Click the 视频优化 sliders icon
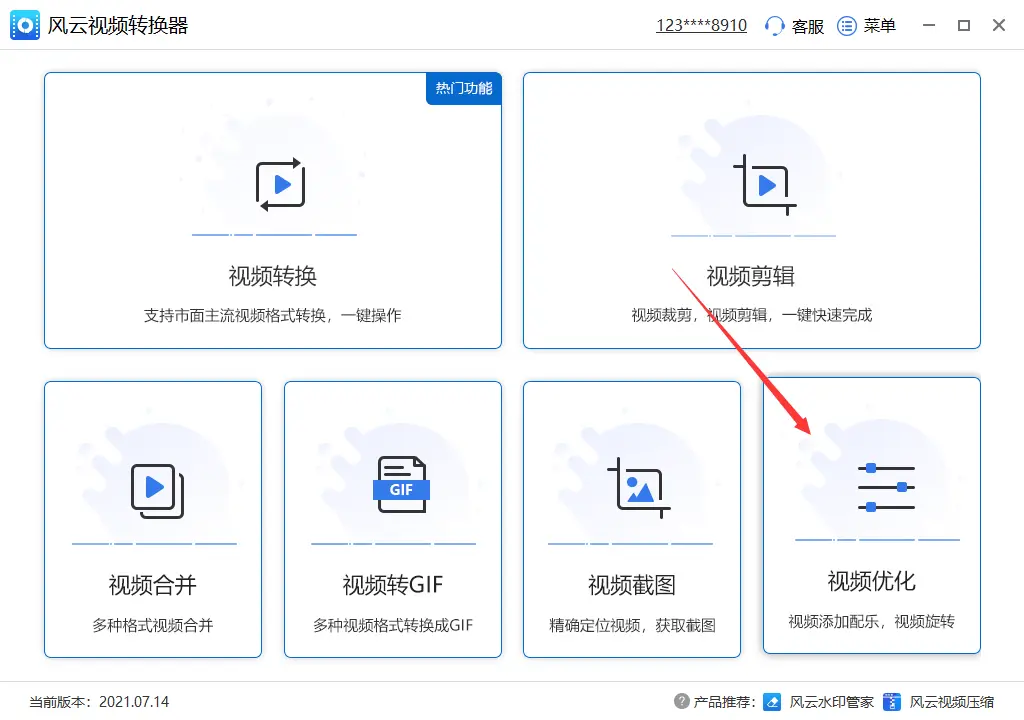Image resolution: width=1024 pixels, height=720 pixels. [886, 487]
